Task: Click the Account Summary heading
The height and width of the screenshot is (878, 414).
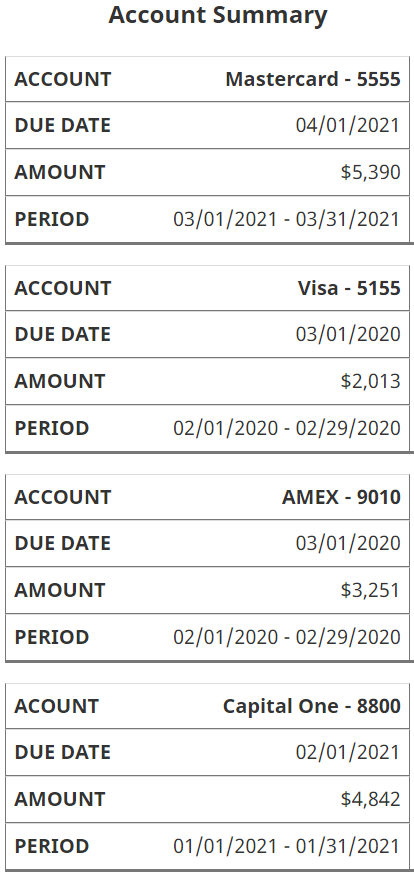Action: (217, 15)
